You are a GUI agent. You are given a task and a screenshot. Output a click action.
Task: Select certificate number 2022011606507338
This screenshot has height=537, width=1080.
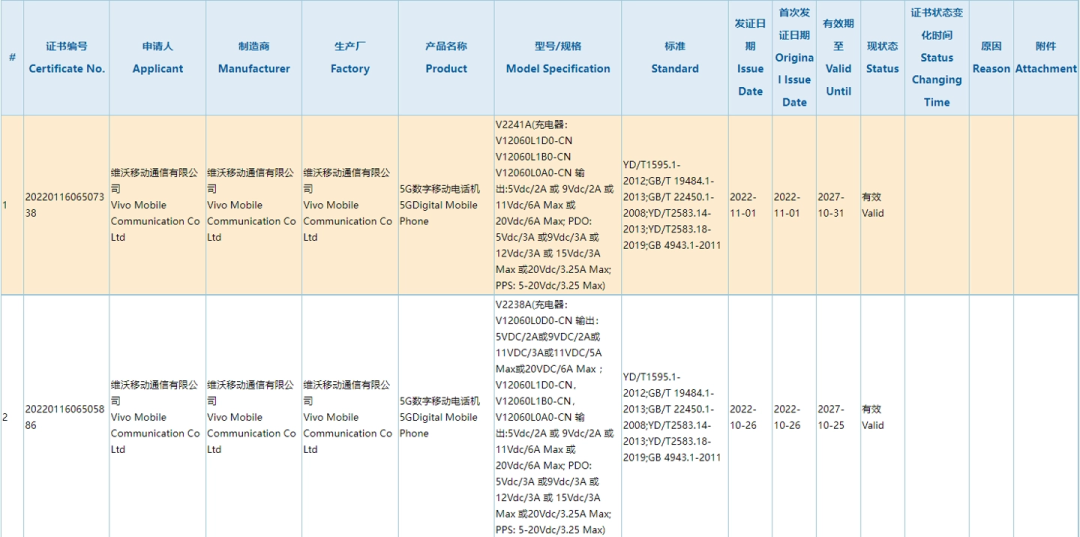65,205
